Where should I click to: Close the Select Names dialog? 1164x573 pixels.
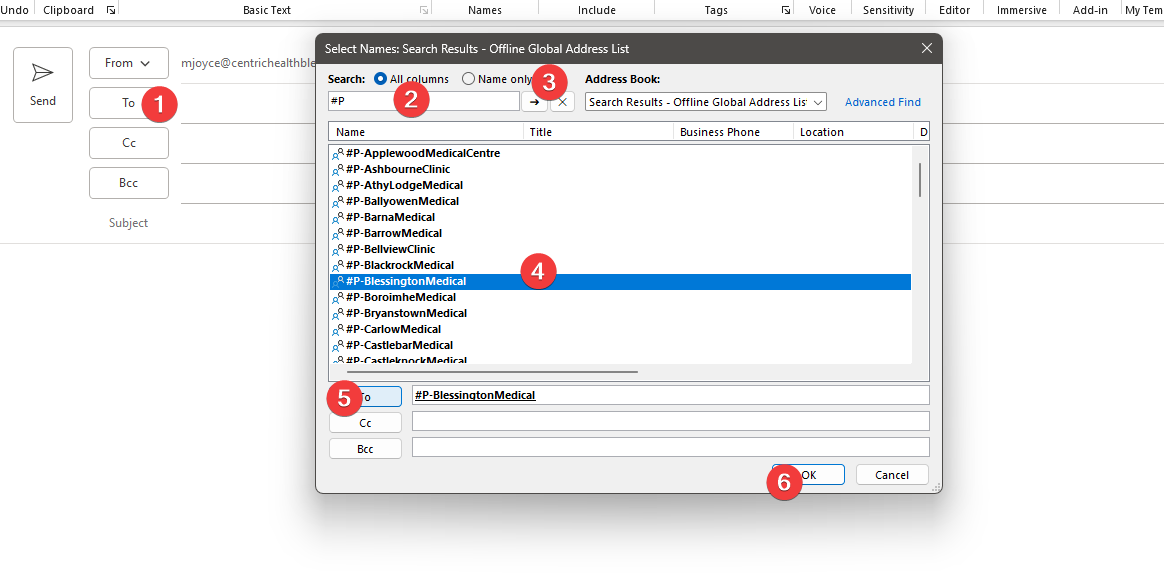[926, 48]
